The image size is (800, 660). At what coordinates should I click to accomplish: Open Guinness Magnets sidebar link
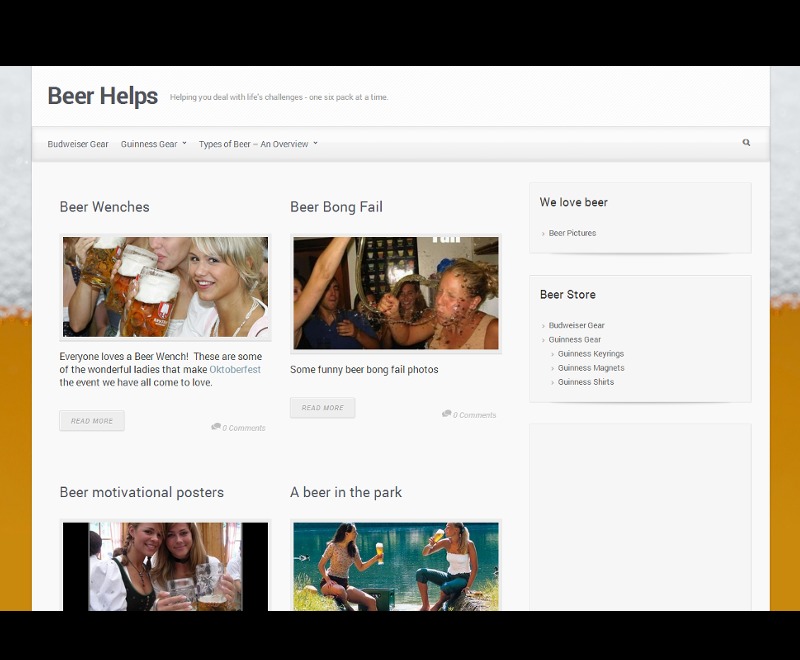[591, 368]
